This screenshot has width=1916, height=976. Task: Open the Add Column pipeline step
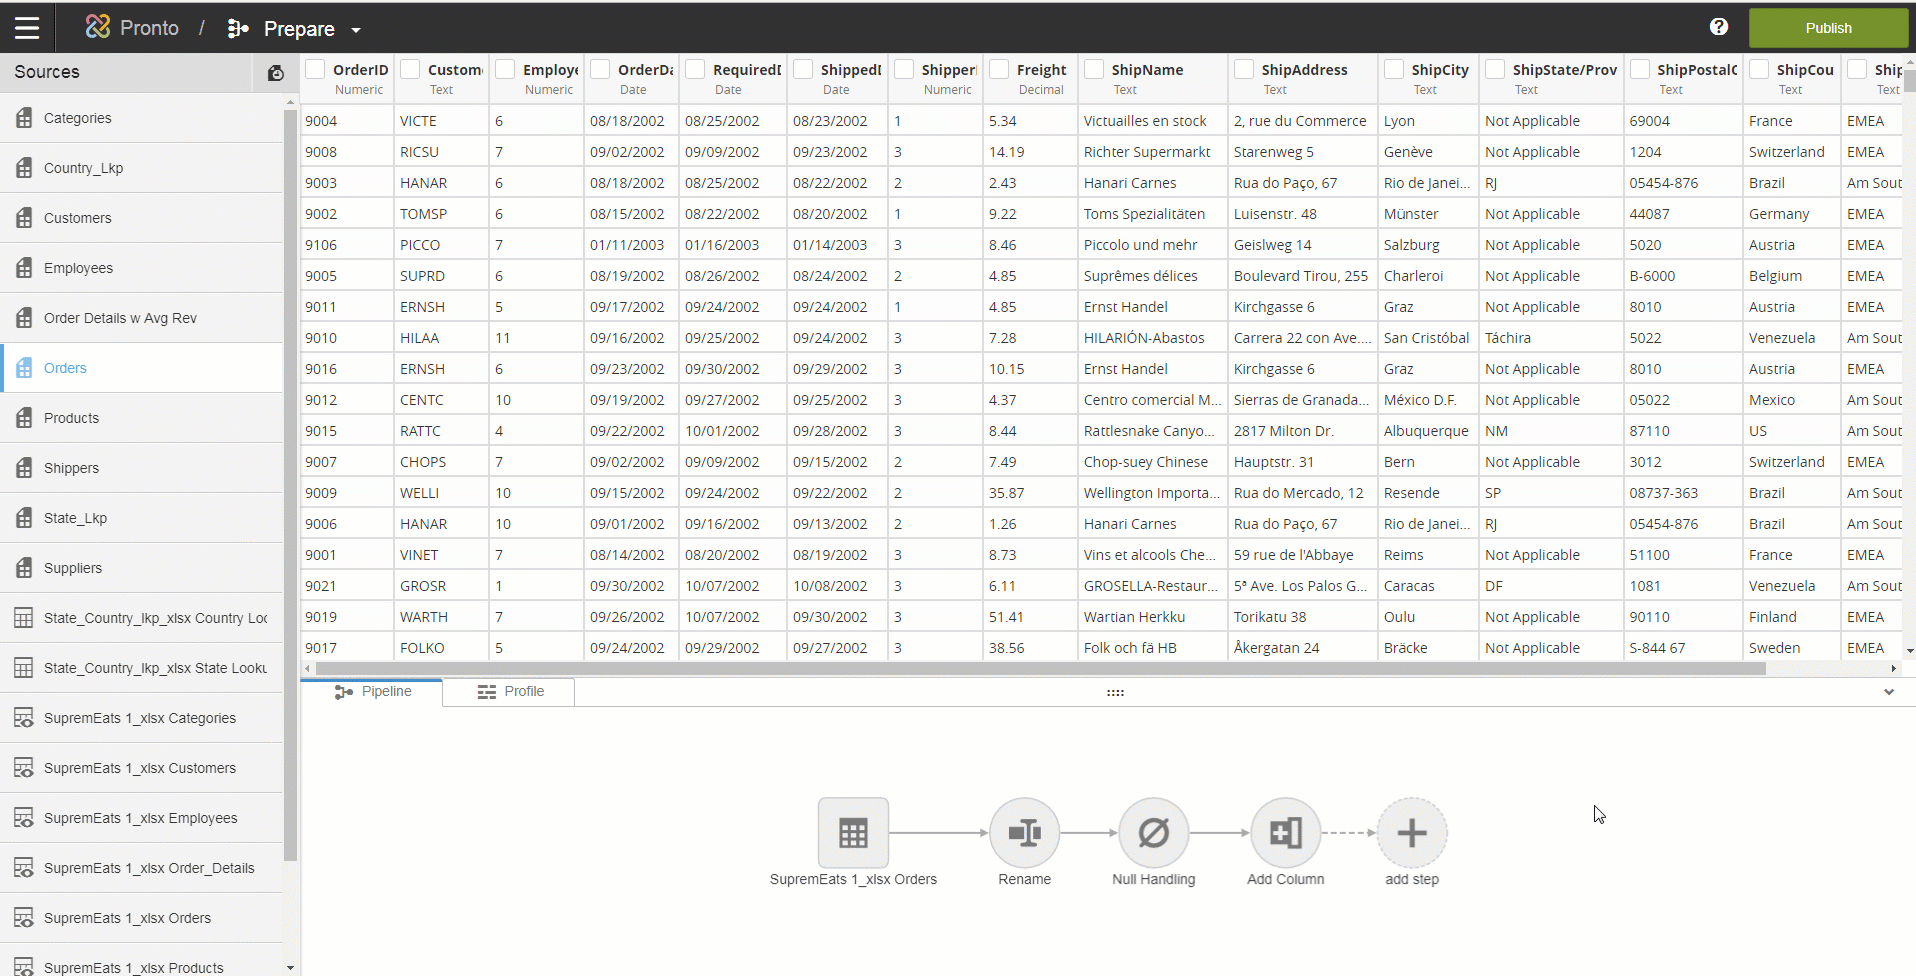pos(1285,833)
